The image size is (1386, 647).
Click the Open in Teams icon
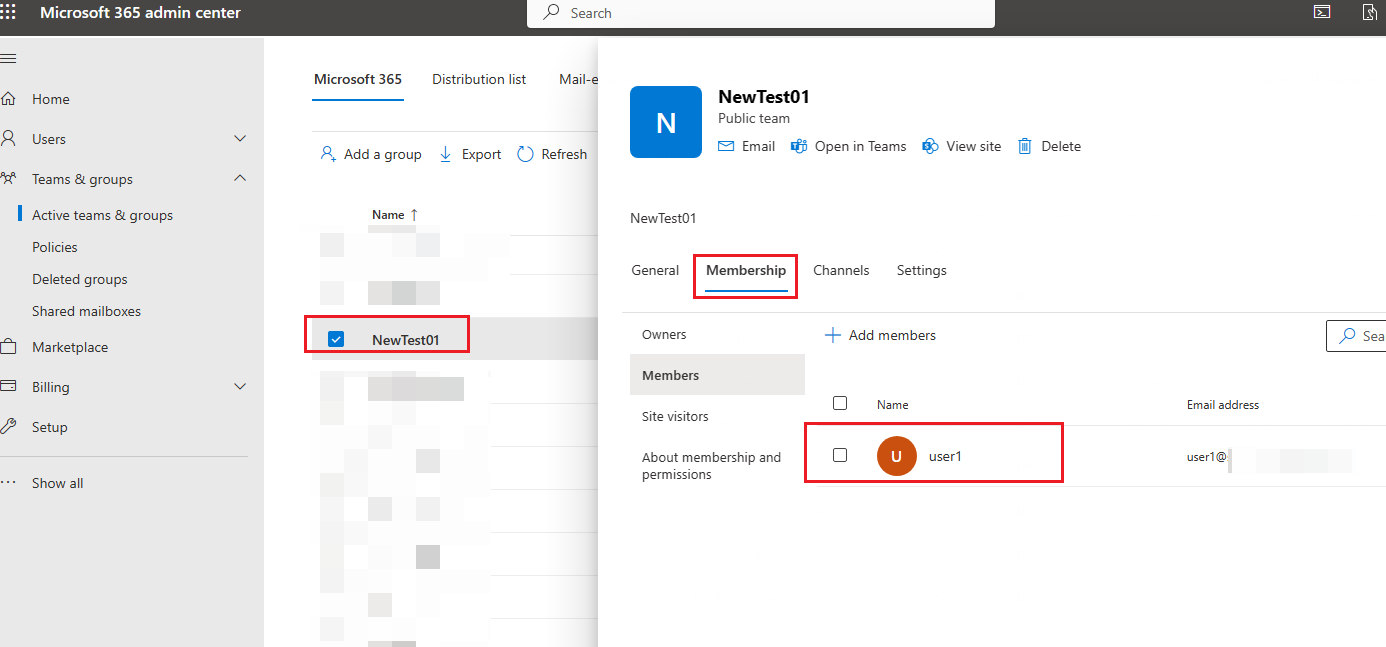click(x=799, y=146)
